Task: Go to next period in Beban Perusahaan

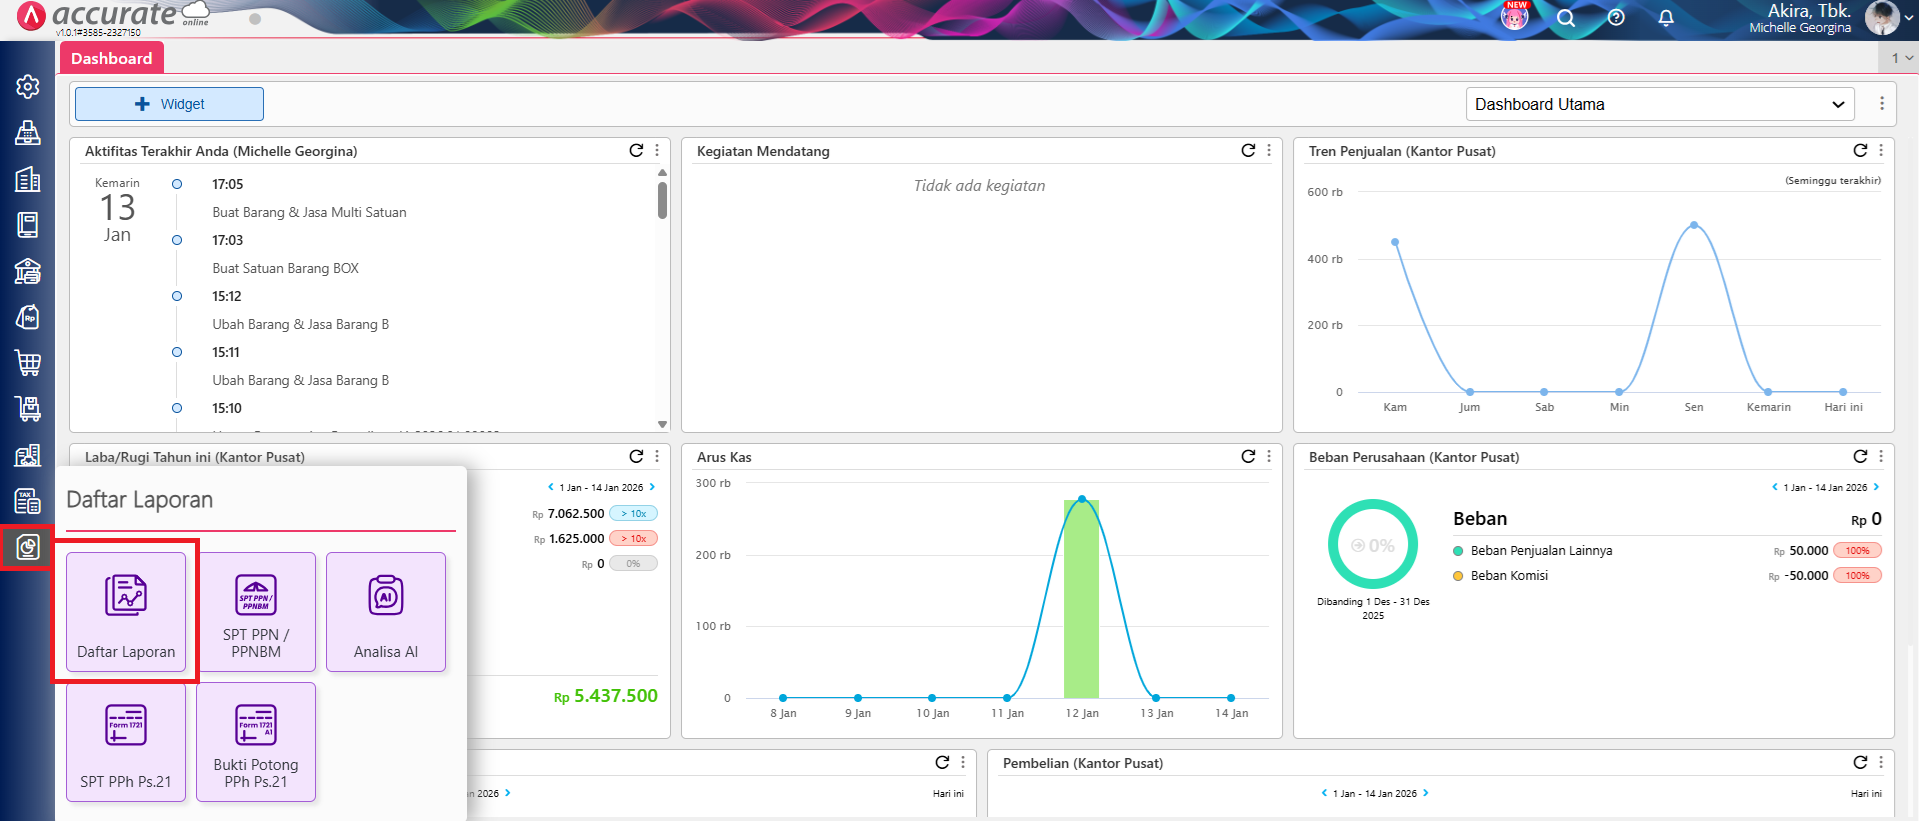Action: (1876, 487)
